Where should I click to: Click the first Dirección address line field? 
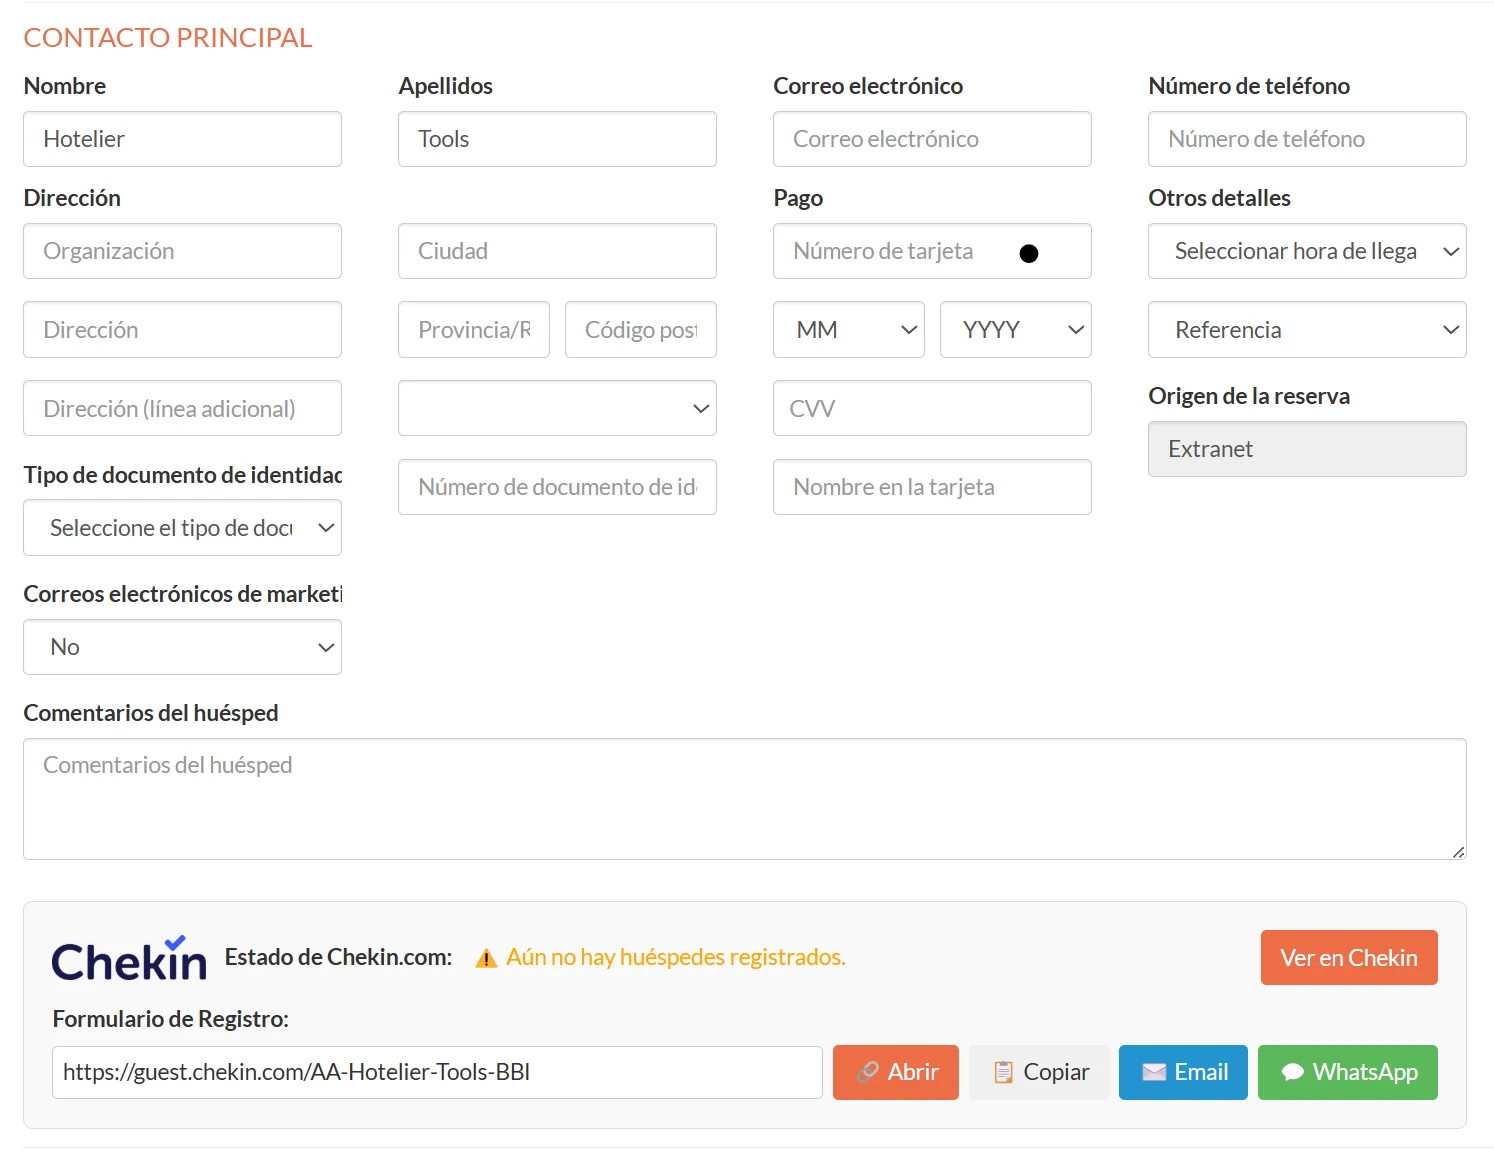(182, 329)
